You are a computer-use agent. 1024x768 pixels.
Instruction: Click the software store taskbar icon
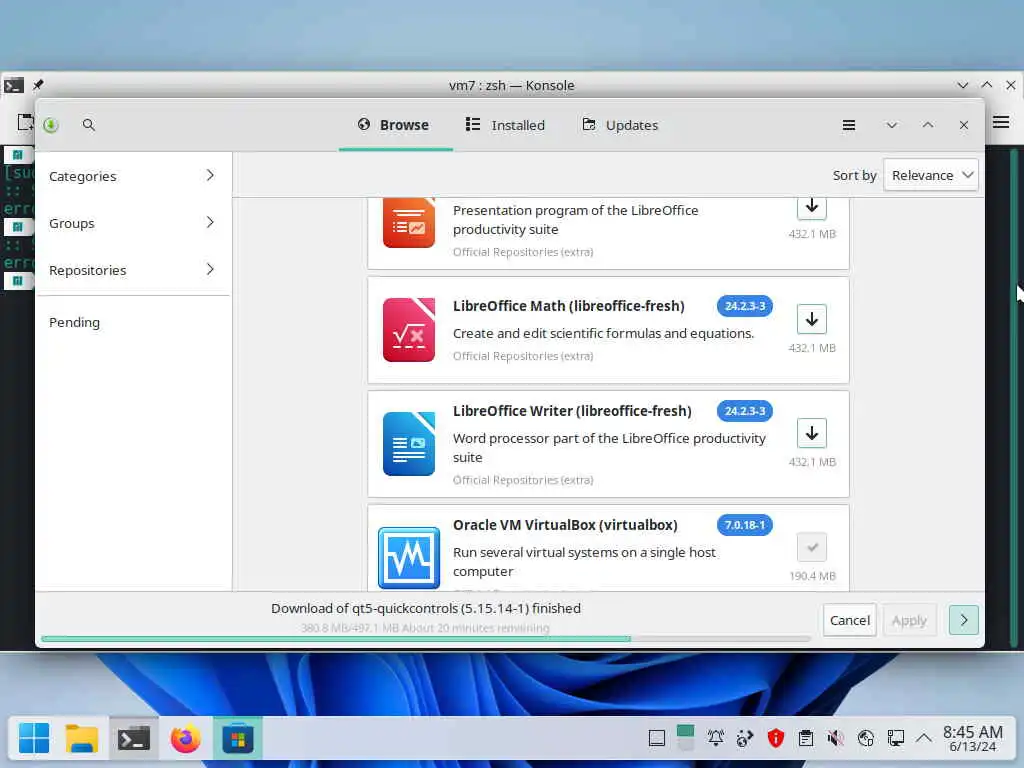pyautogui.click(x=238, y=739)
